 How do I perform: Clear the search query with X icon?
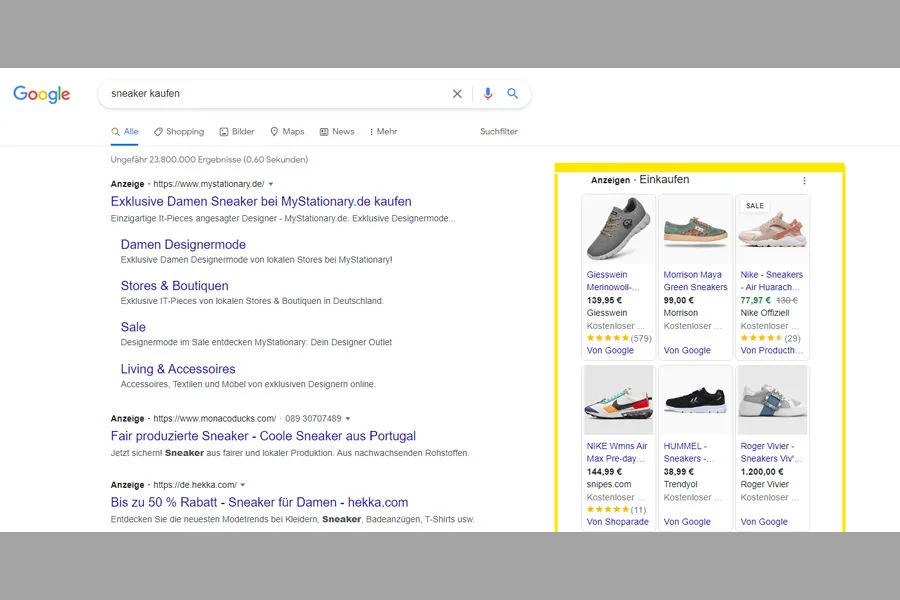[457, 94]
